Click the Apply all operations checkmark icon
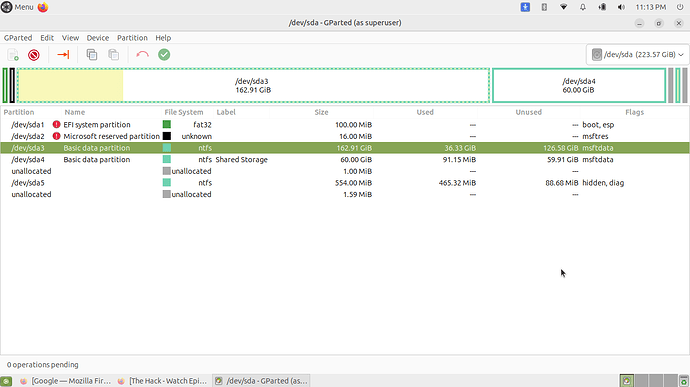Screen dimensions: 690x387 (x=164, y=55)
